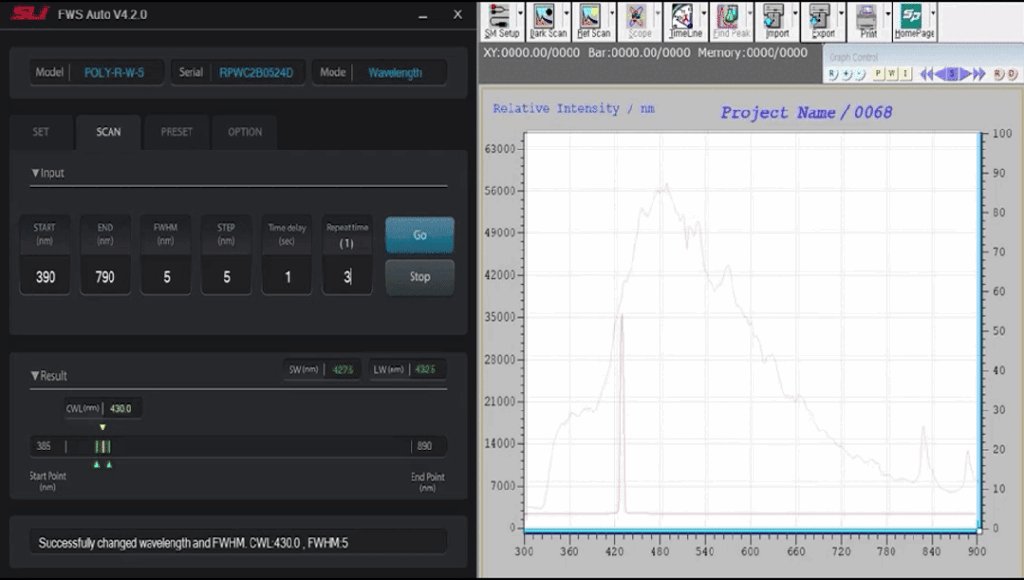Image resolution: width=1024 pixels, height=580 pixels.
Task: Click the START wavelength input field
Action: (x=45, y=277)
